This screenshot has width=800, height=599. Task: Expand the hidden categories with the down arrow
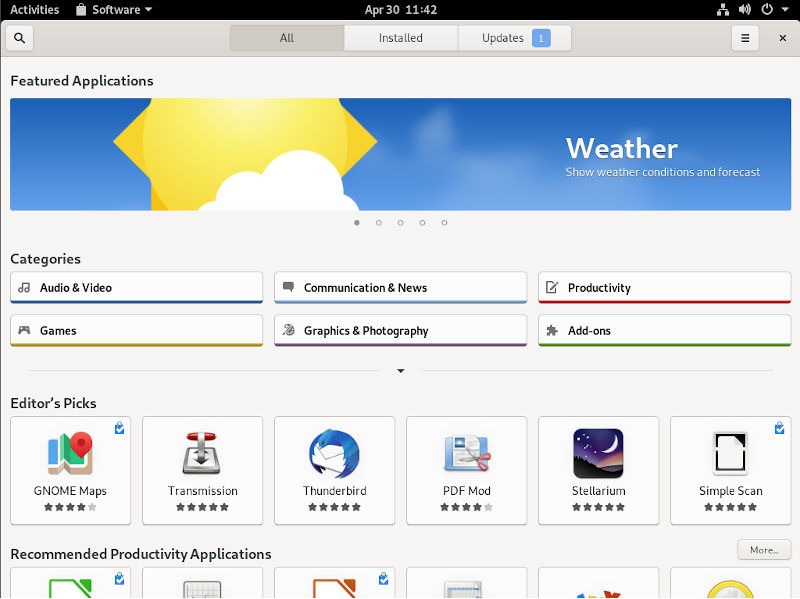pyautogui.click(x=400, y=370)
